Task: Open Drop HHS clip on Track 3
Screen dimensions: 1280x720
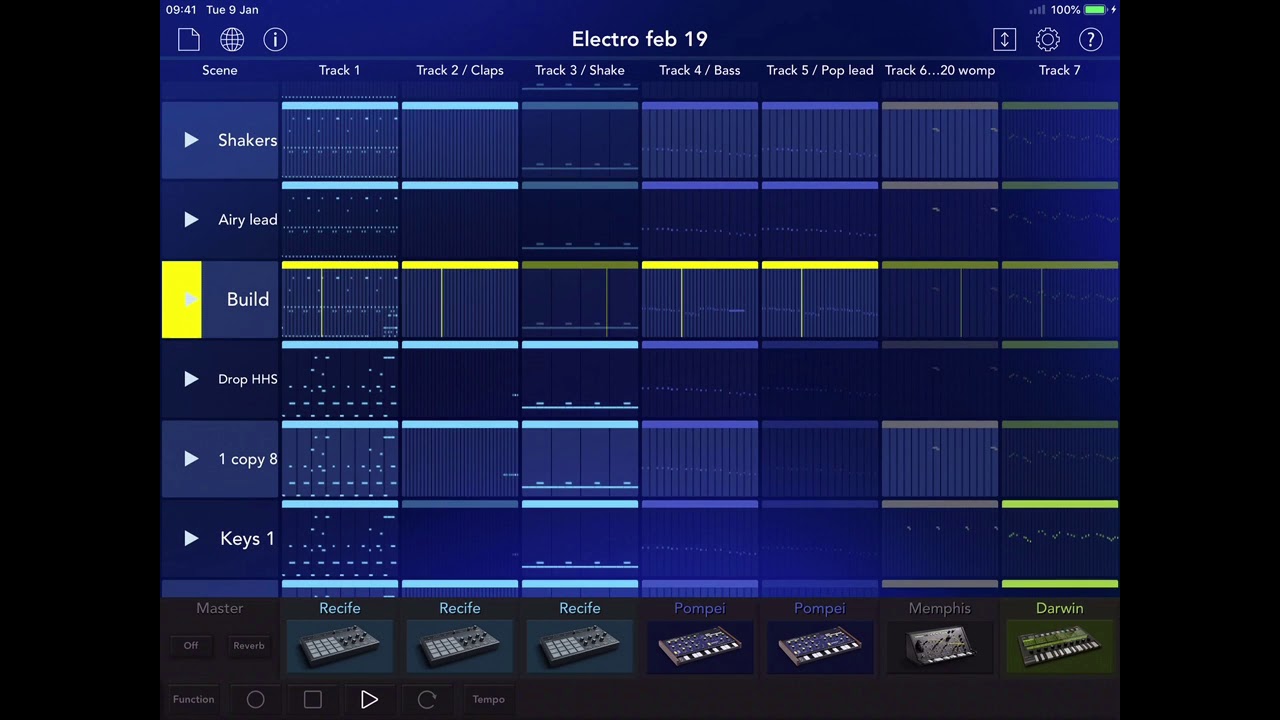Action: (x=580, y=379)
